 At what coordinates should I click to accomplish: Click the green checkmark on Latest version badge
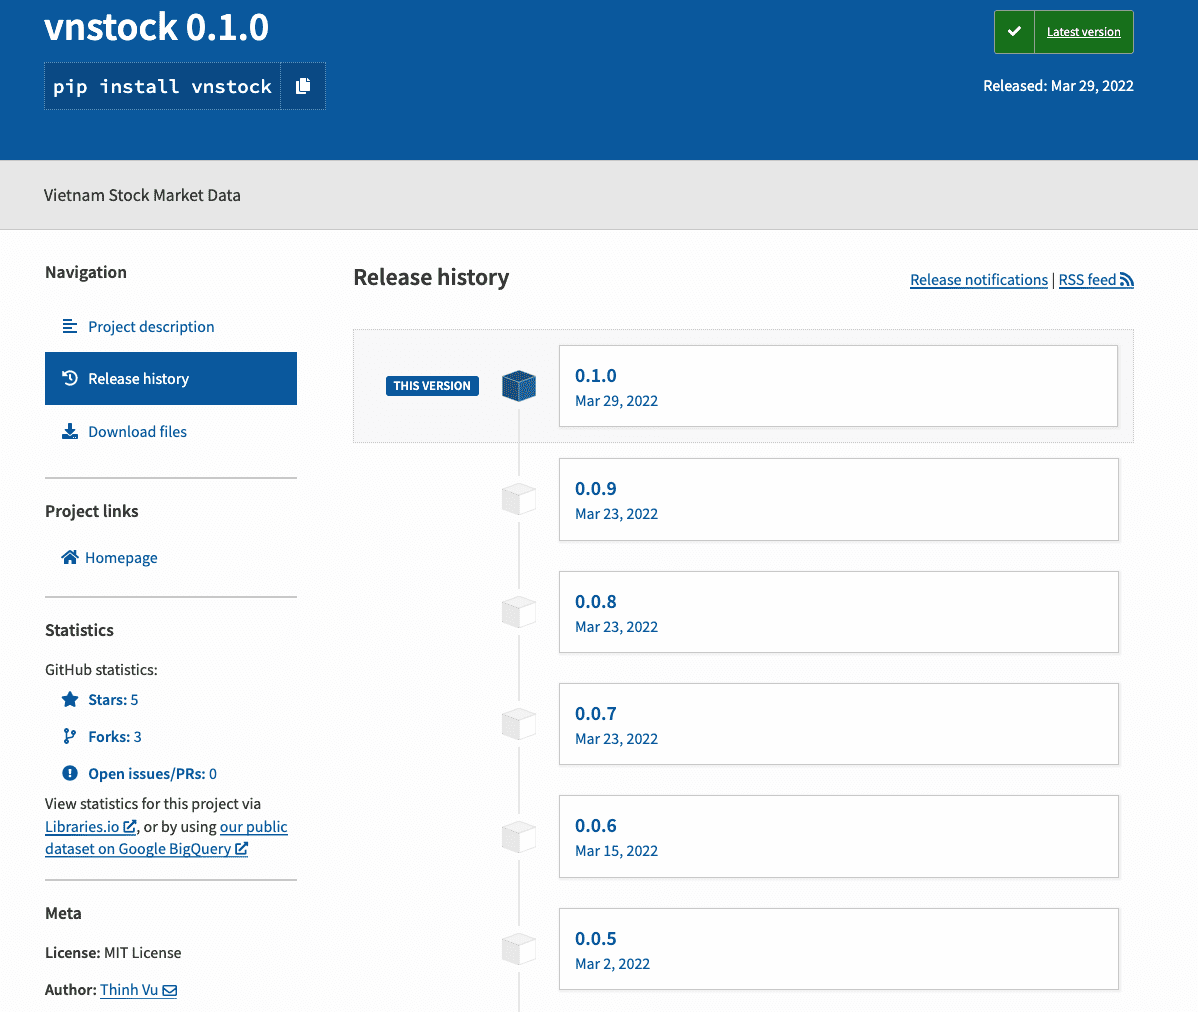1013,31
